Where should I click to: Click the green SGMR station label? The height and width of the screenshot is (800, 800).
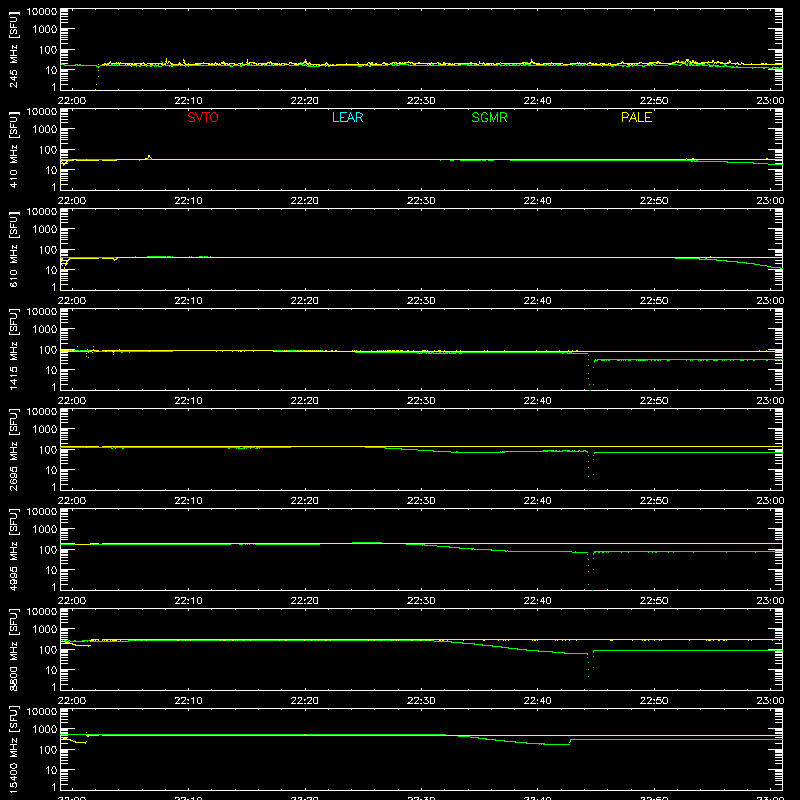[x=489, y=117]
